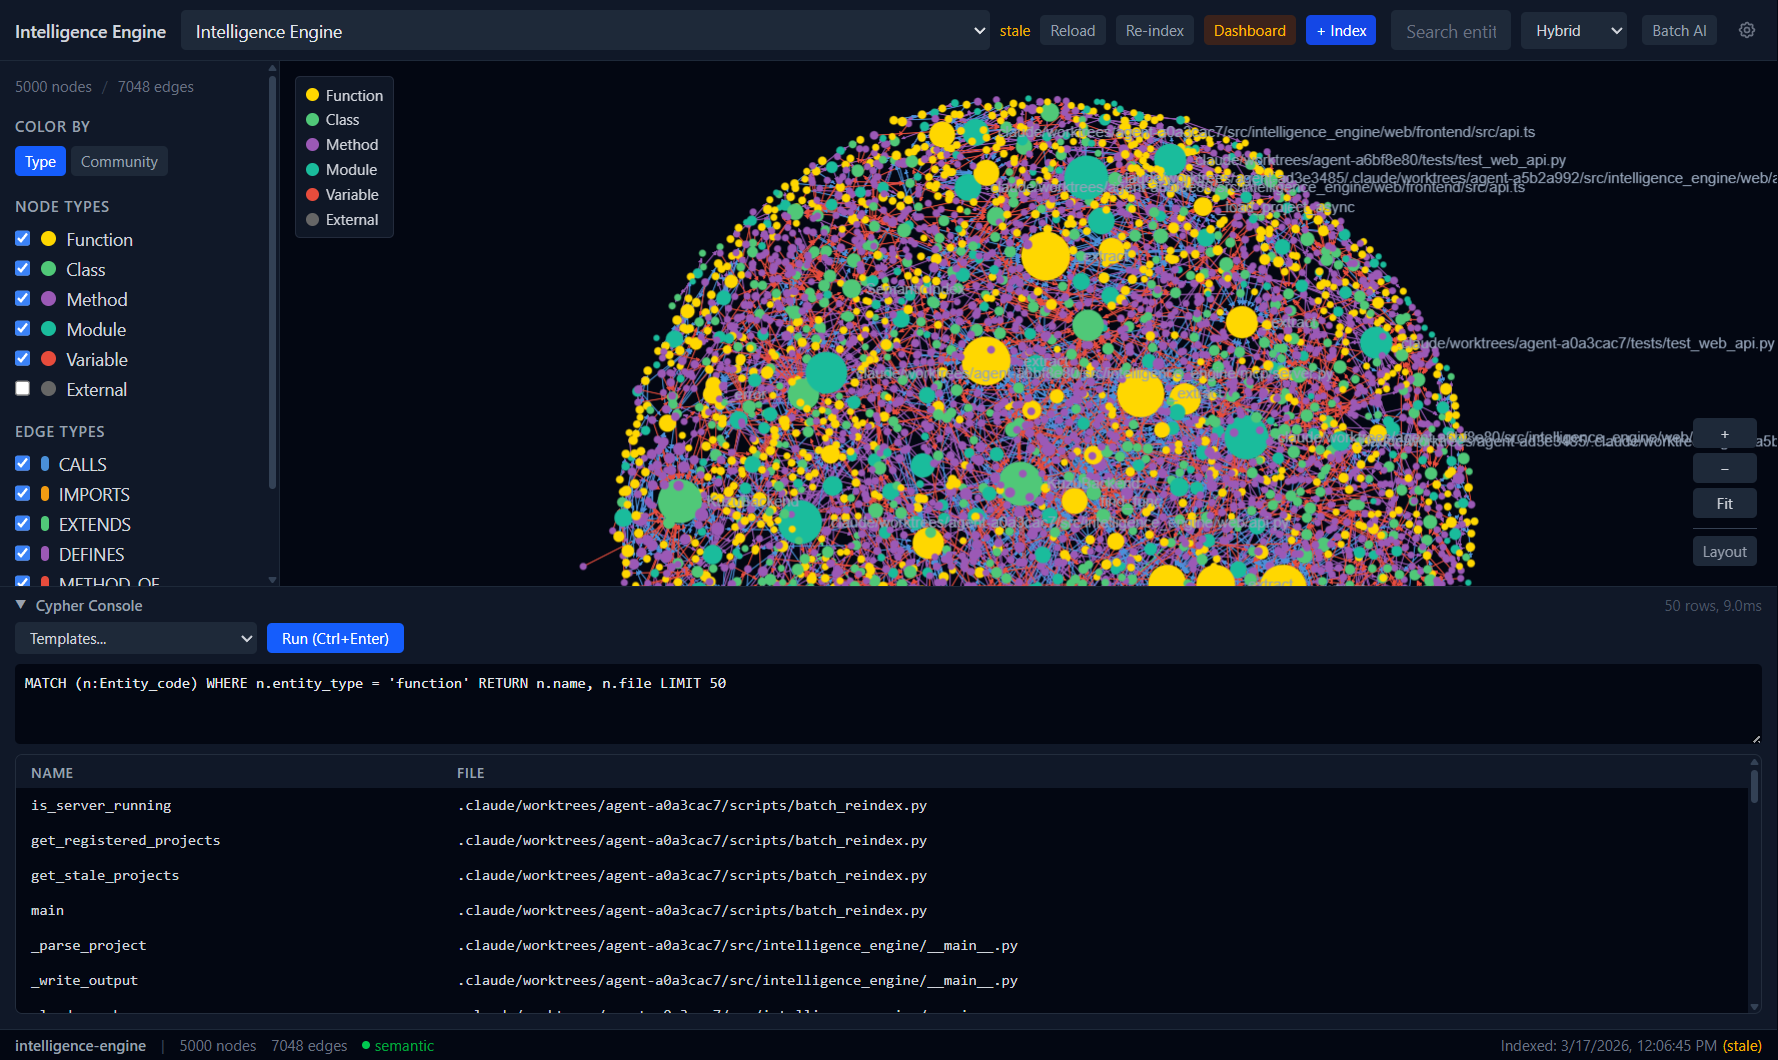Viewport: 1778px width, 1060px height.
Task: Uncheck the Function node type
Action: click(23, 239)
